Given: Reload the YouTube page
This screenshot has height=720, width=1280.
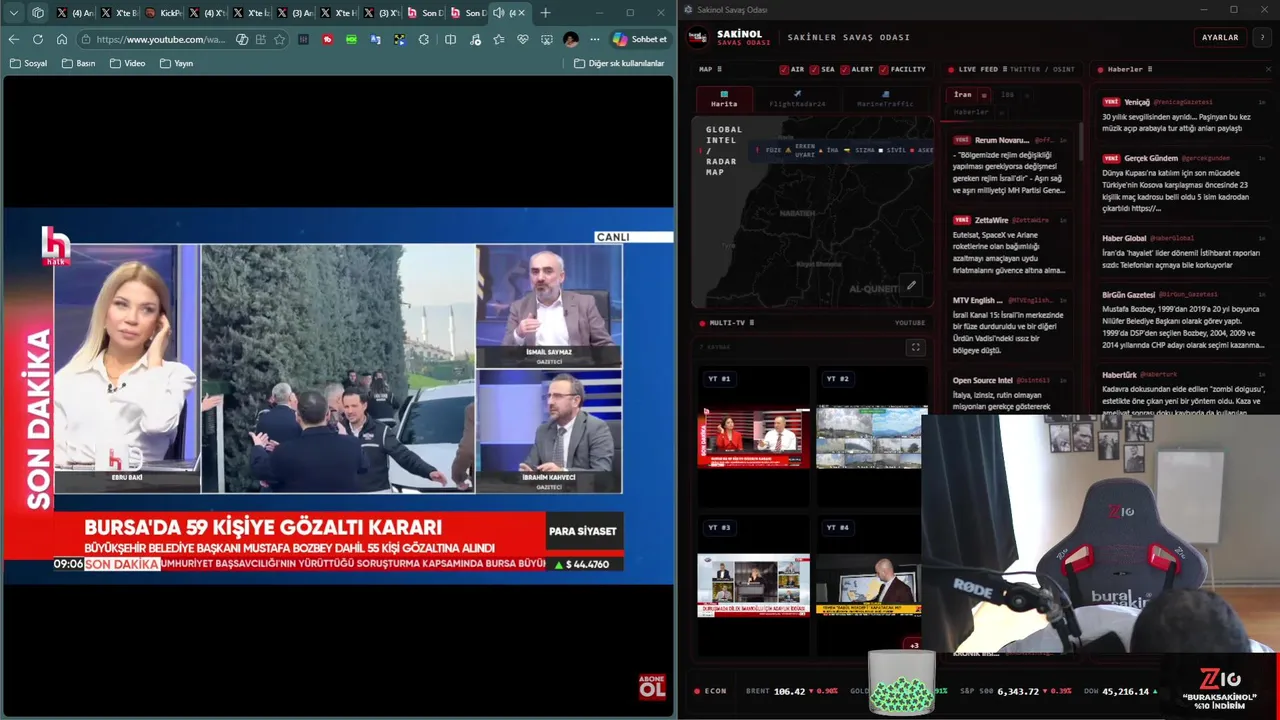Looking at the screenshot, I should coord(38,39).
